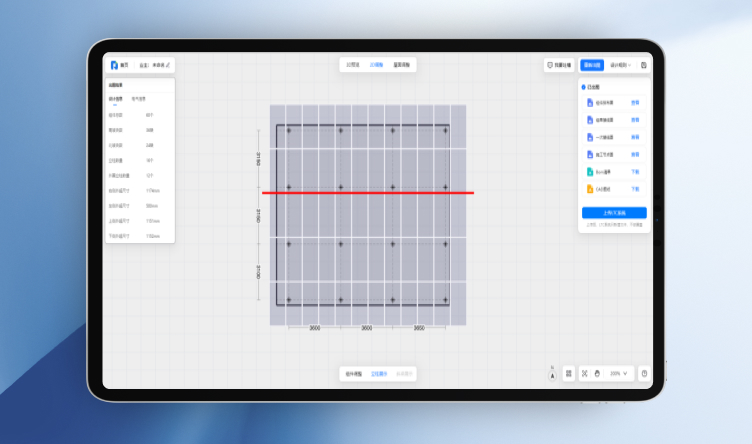Open the 200% zoom level dropdown
Viewport: 752px width, 444px height.
click(x=619, y=373)
